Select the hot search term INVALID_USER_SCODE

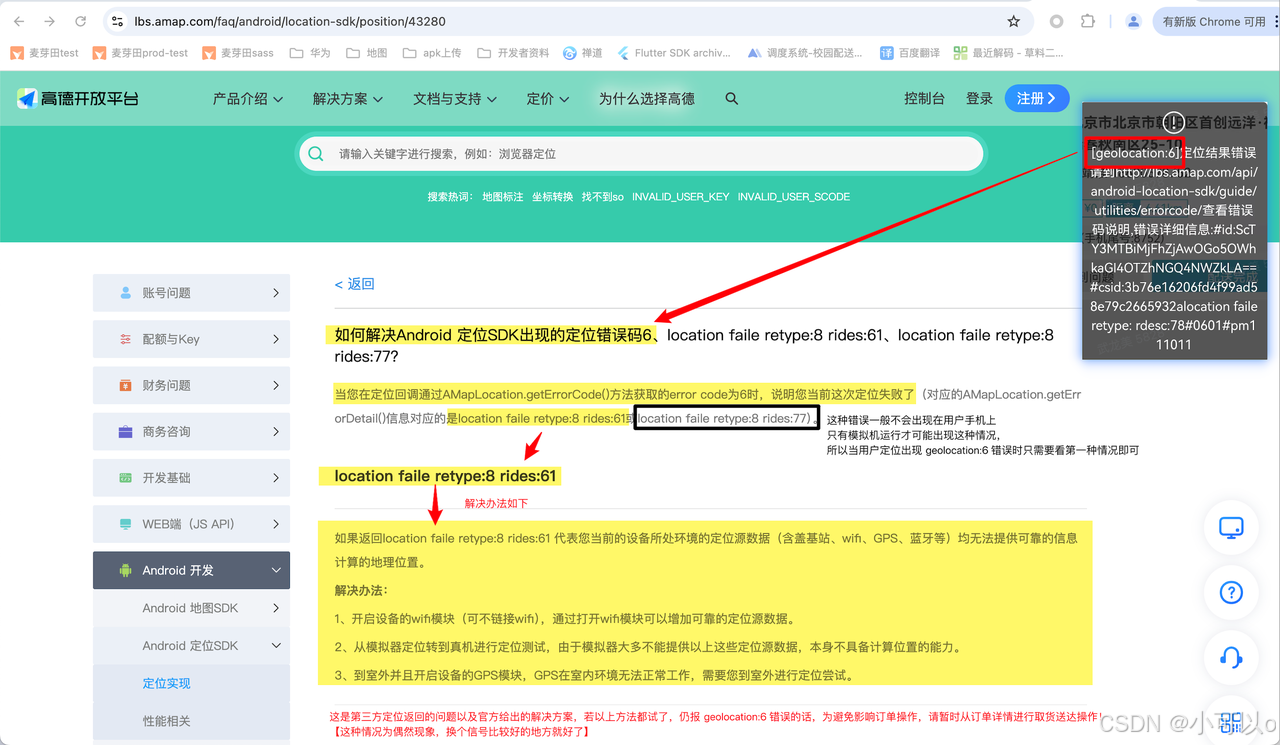794,197
